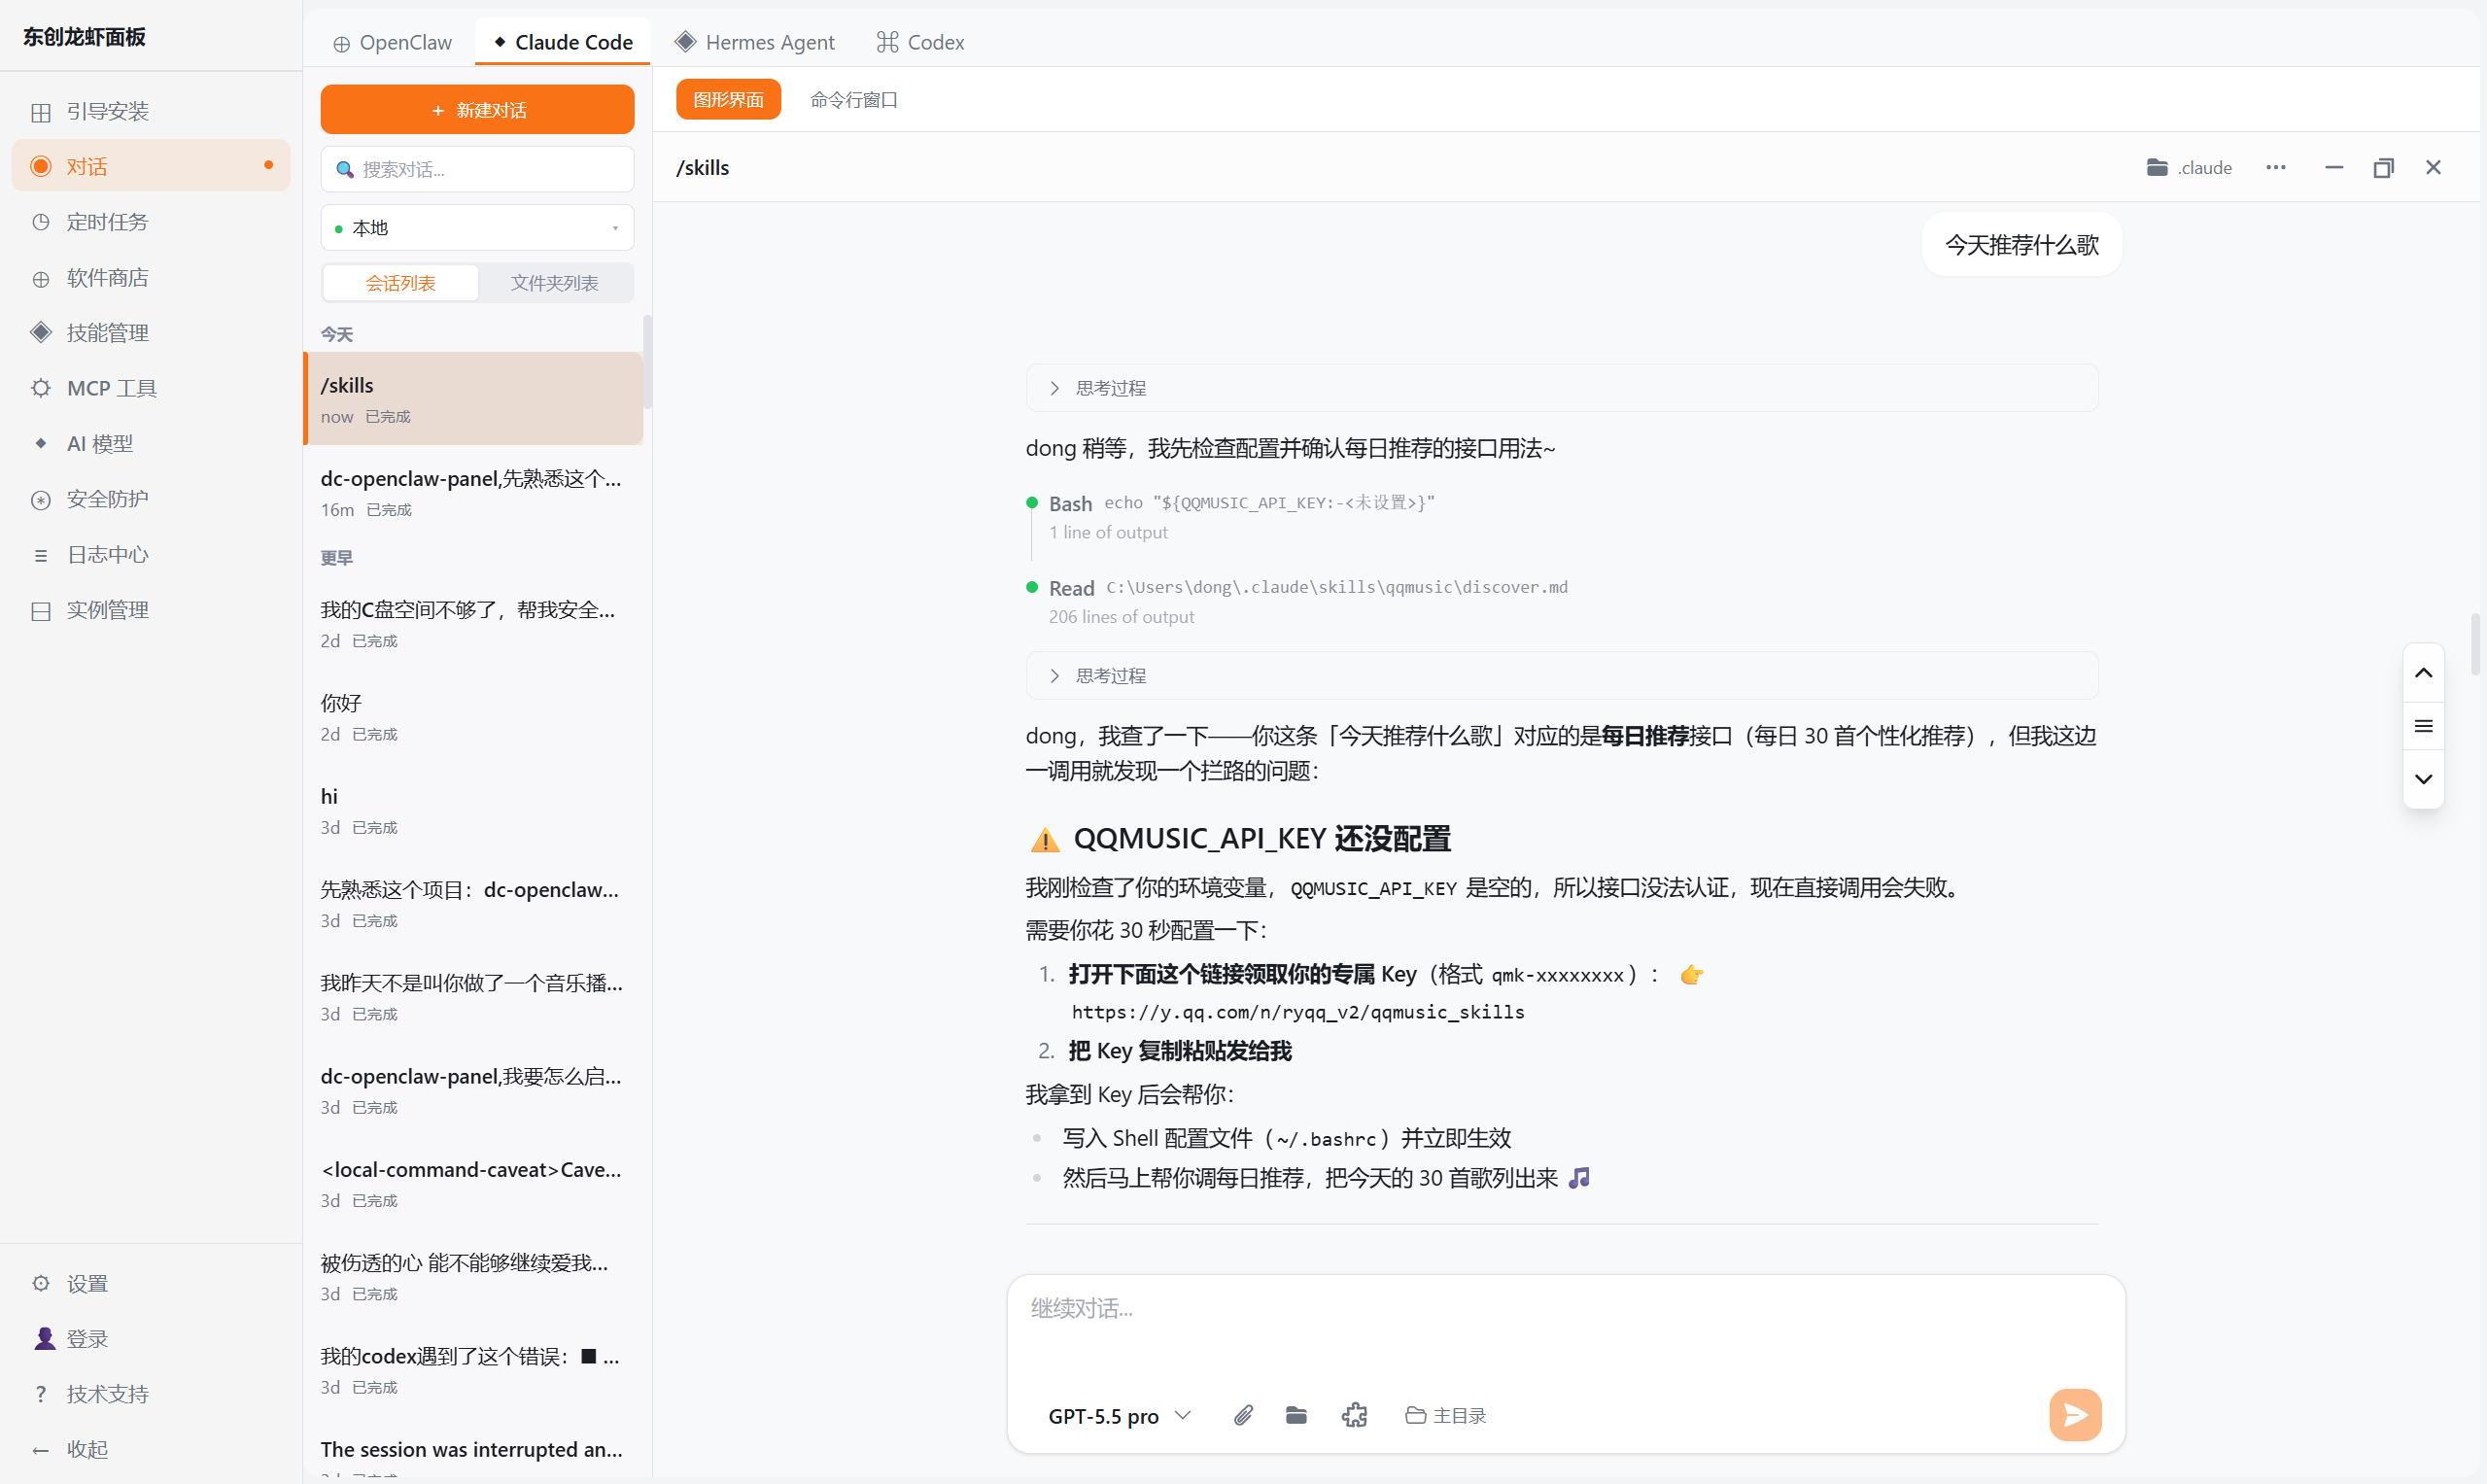Expand Bash echo command output
The height and width of the screenshot is (1484, 2487).
(1242, 503)
